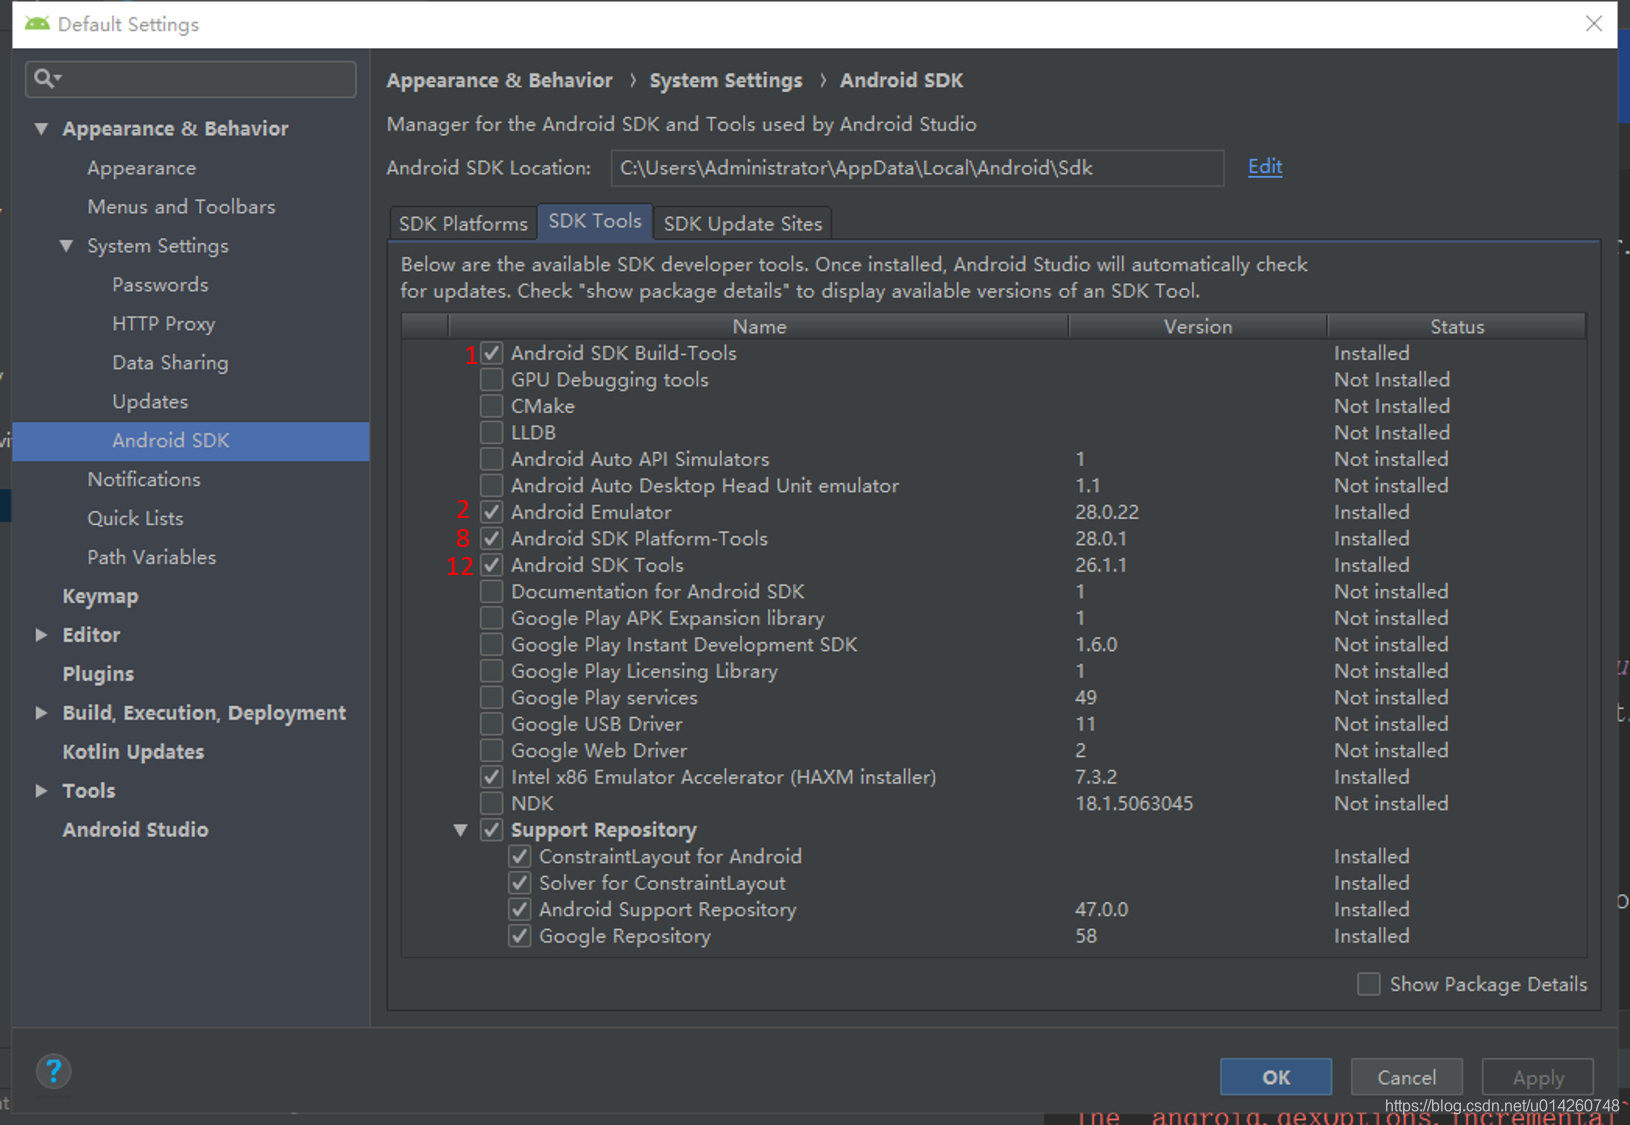This screenshot has height=1125, width=1630.
Task: Tick the LLDB checkbox
Action: tap(491, 433)
